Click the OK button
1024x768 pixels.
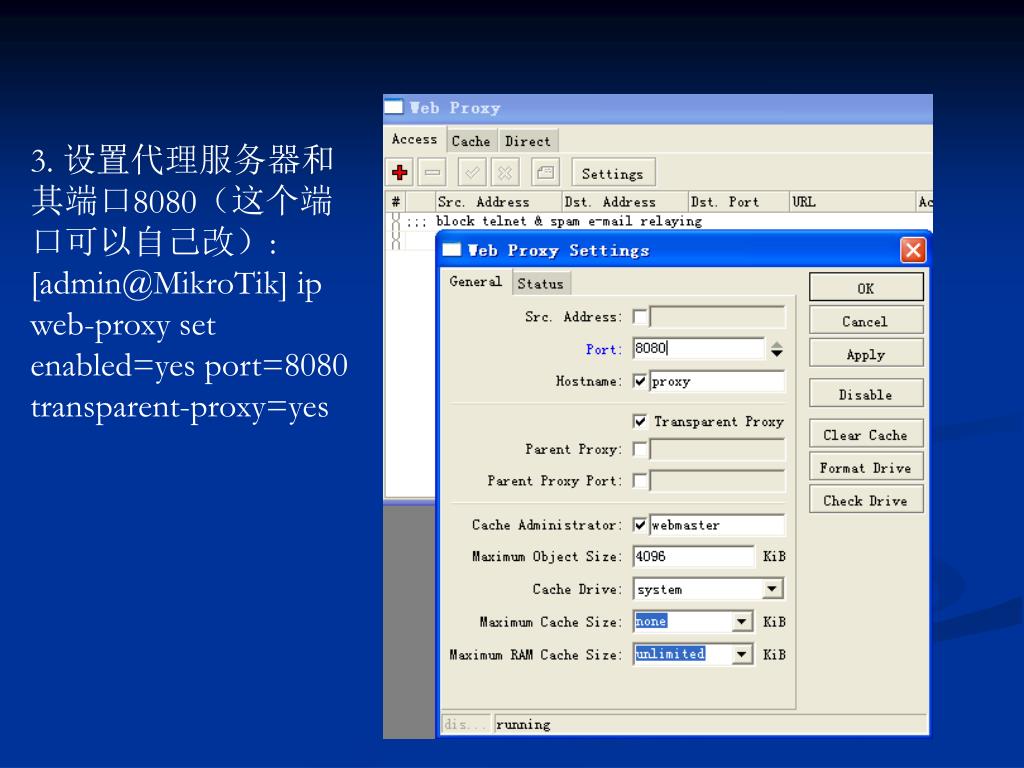coord(866,289)
